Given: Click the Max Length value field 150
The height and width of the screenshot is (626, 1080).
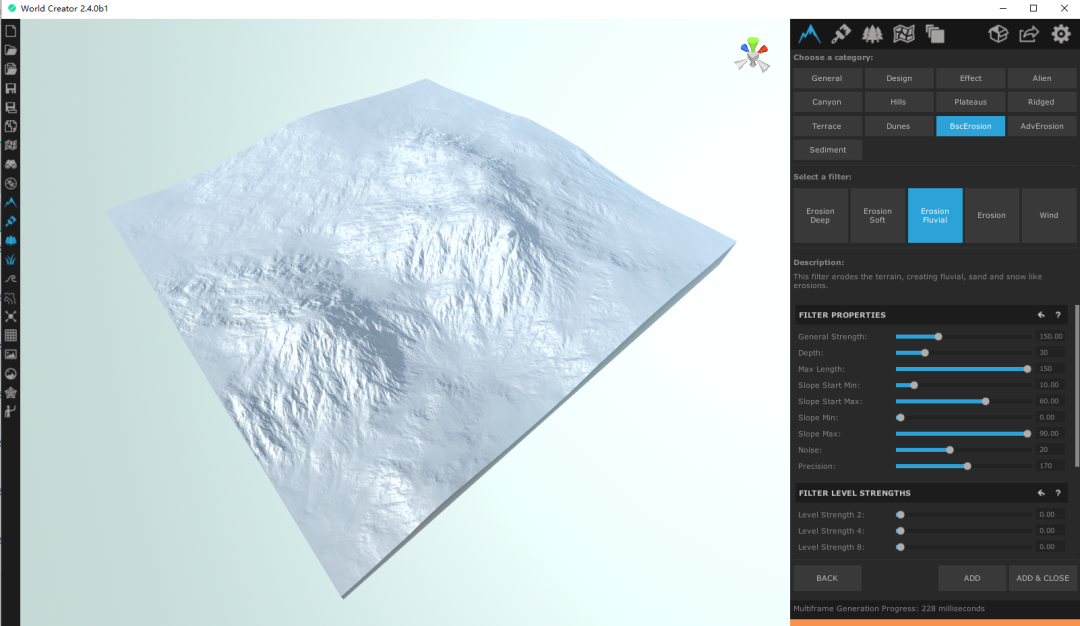Looking at the screenshot, I should point(1051,368).
